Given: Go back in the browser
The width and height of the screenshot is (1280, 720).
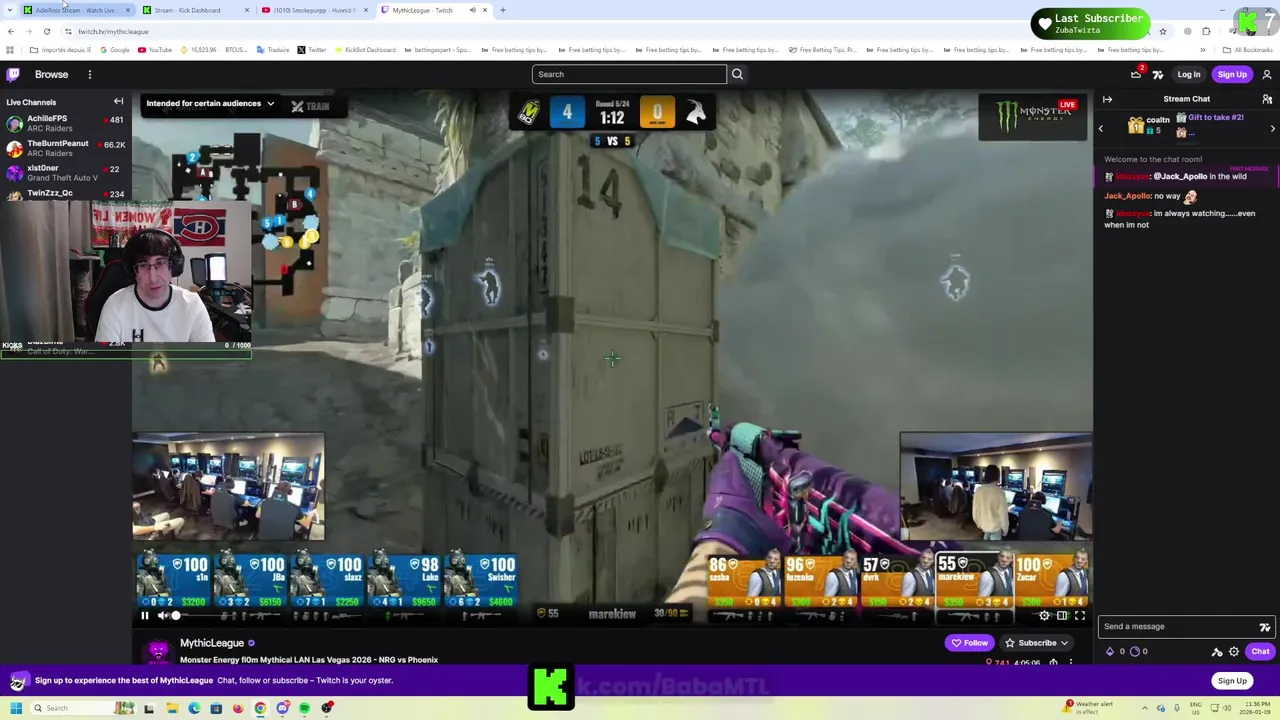Looking at the screenshot, I should pyautogui.click(x=11, y=31).
